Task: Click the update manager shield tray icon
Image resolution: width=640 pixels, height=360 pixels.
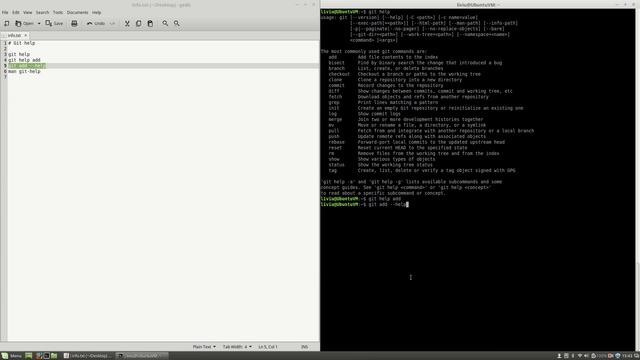Action: (618, 356)
